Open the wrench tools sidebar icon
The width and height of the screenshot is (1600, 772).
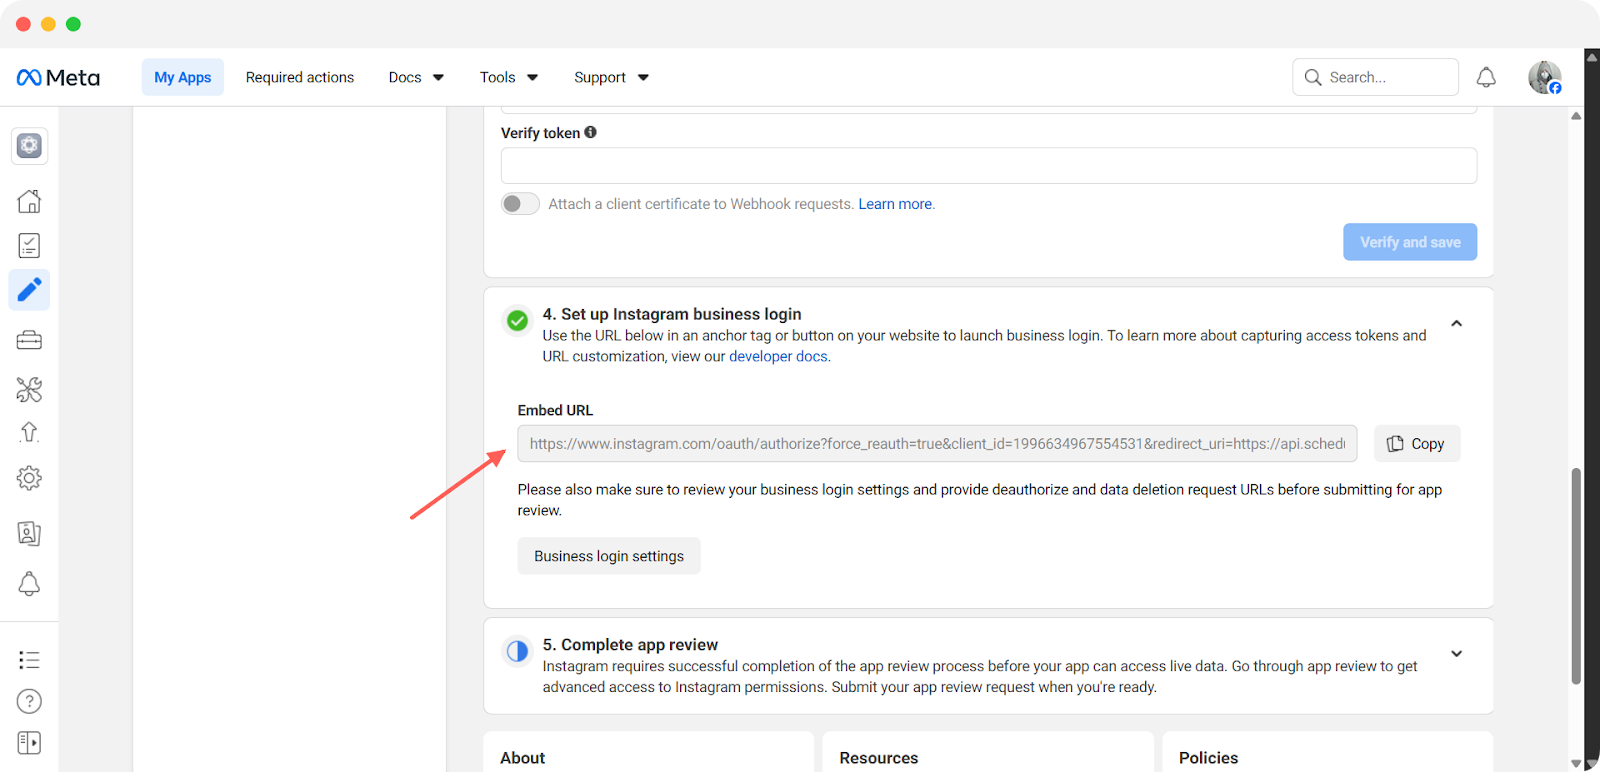[29, 389]
